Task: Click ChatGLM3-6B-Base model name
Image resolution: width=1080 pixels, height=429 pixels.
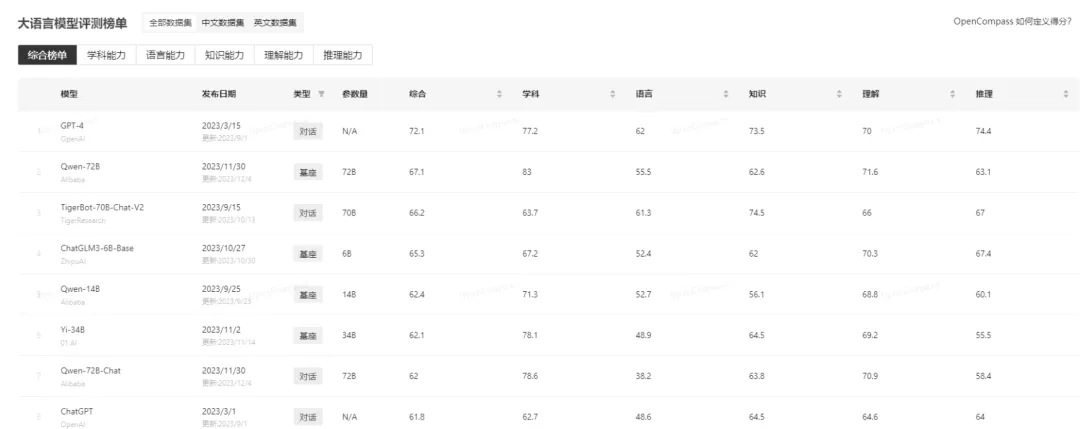Action: pyautogui.click(x=97, y=248)
